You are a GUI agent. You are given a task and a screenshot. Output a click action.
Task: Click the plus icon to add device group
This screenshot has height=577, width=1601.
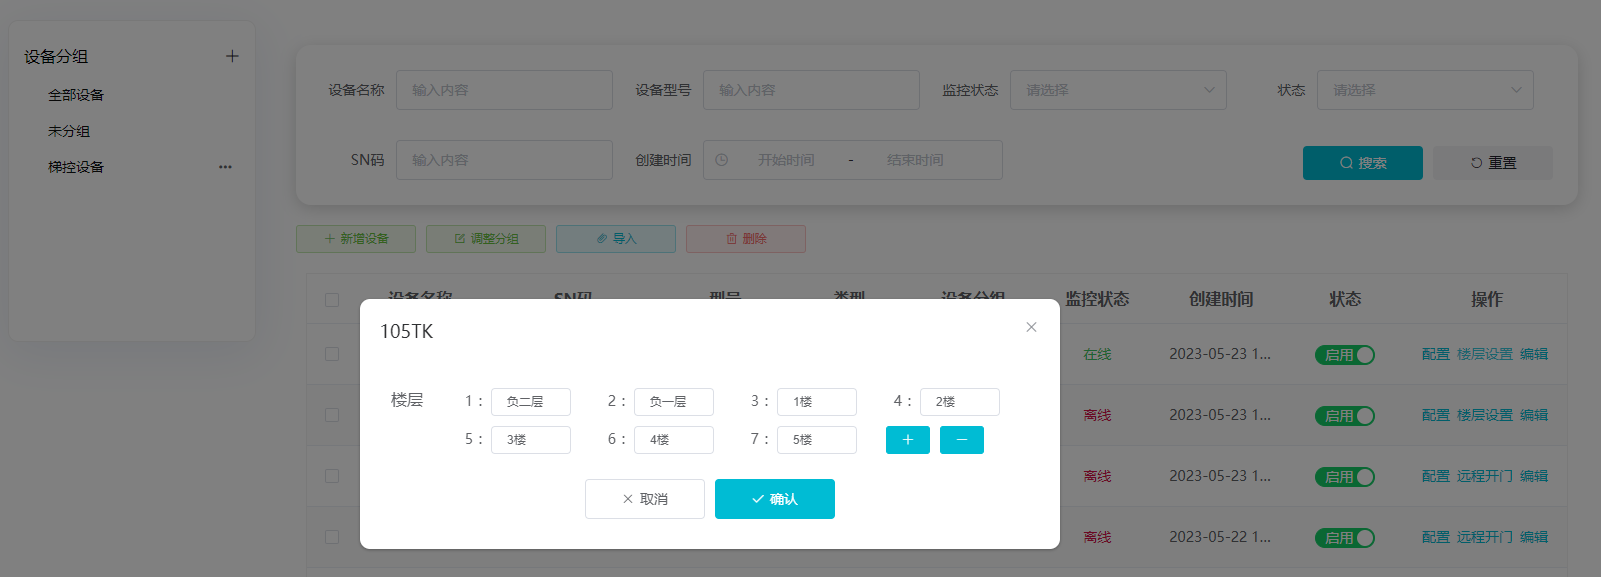pyautogui.click(x=232, y=56)
